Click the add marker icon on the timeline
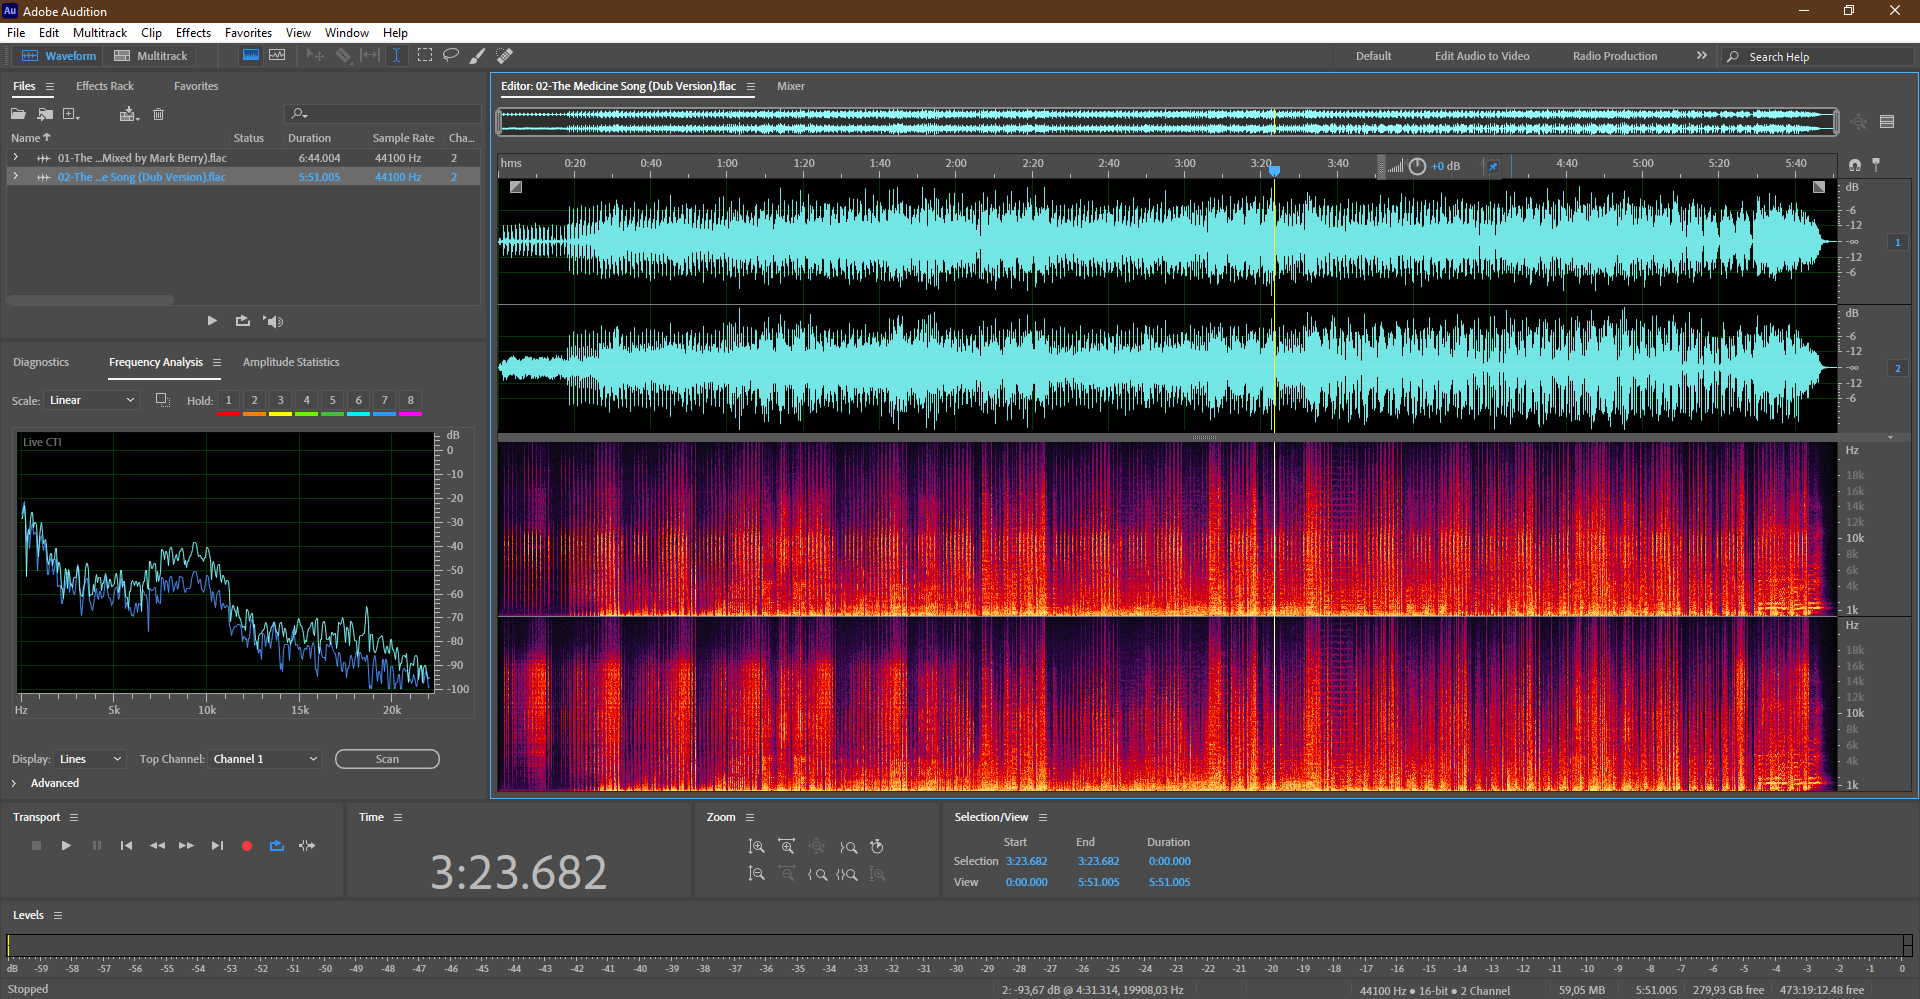This screenshot has height=999, width=1920. coord(1876,164)
